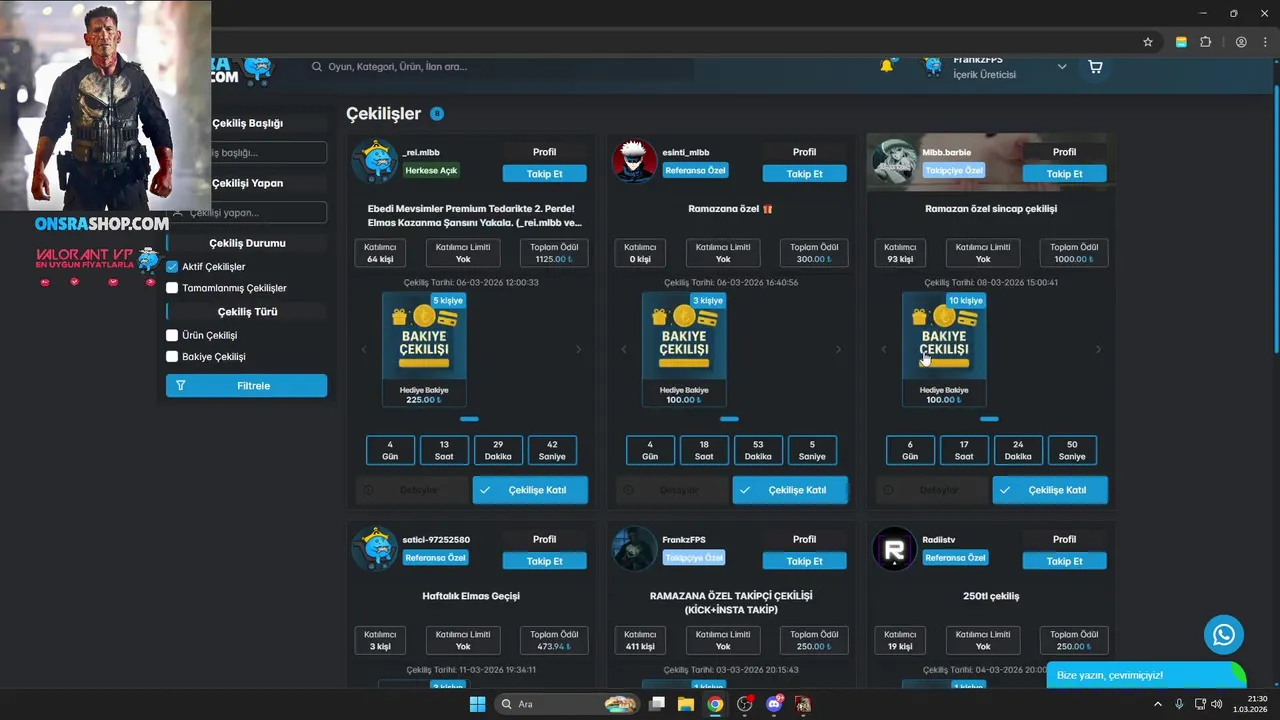Open Profil of _rei.mlbb
Viewport: 1280px width, 720px height.
pos(544,152)
